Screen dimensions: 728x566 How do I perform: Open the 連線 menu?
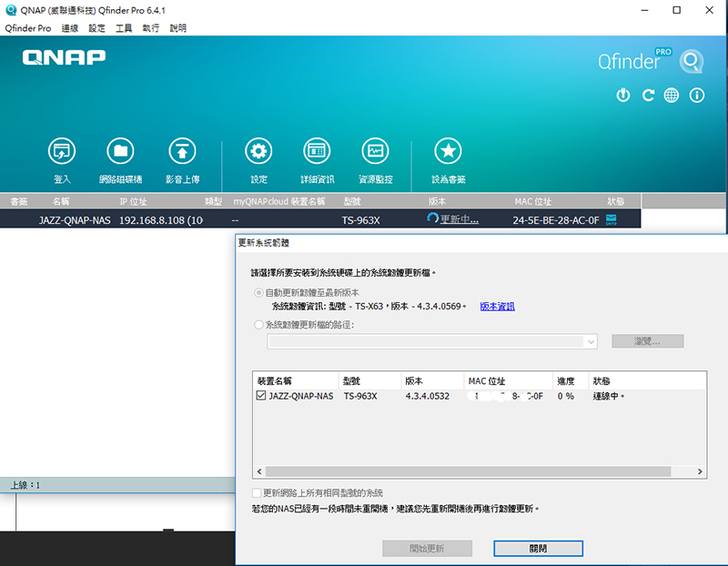coord(69,28)
